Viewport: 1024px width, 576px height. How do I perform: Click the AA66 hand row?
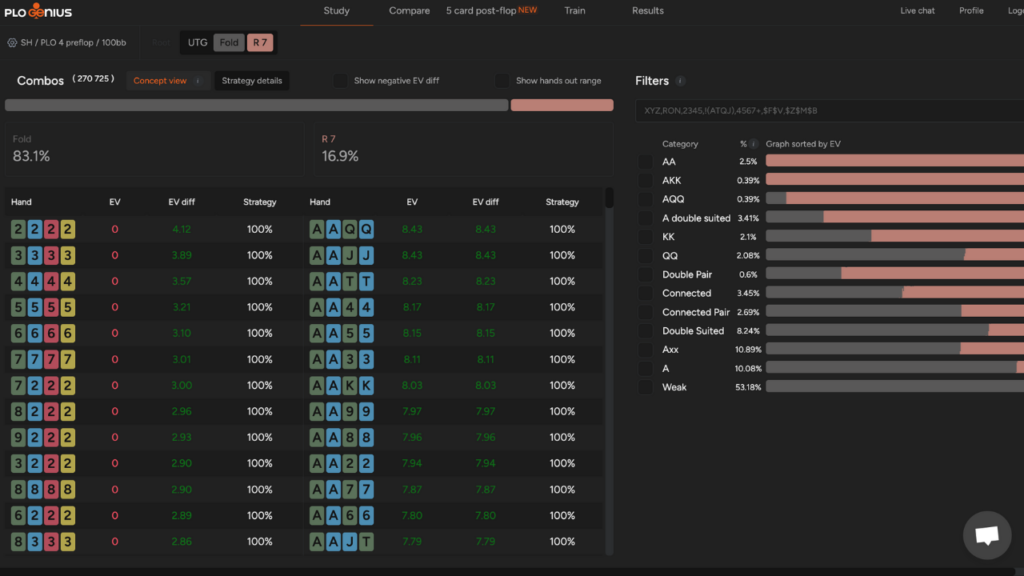tap(454, 515)
